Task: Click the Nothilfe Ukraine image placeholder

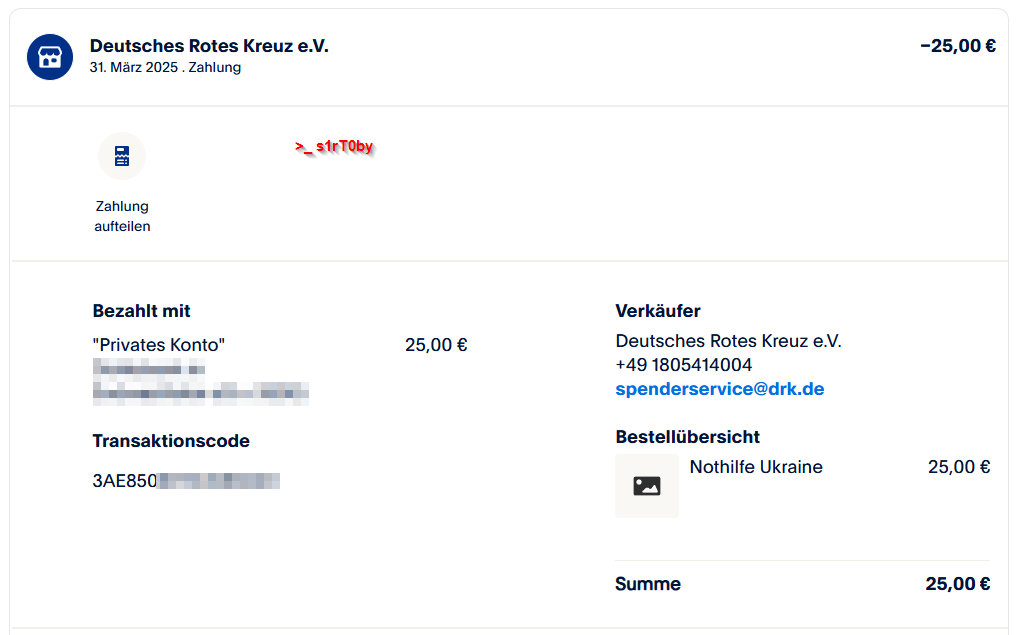Action: (646, 486)
